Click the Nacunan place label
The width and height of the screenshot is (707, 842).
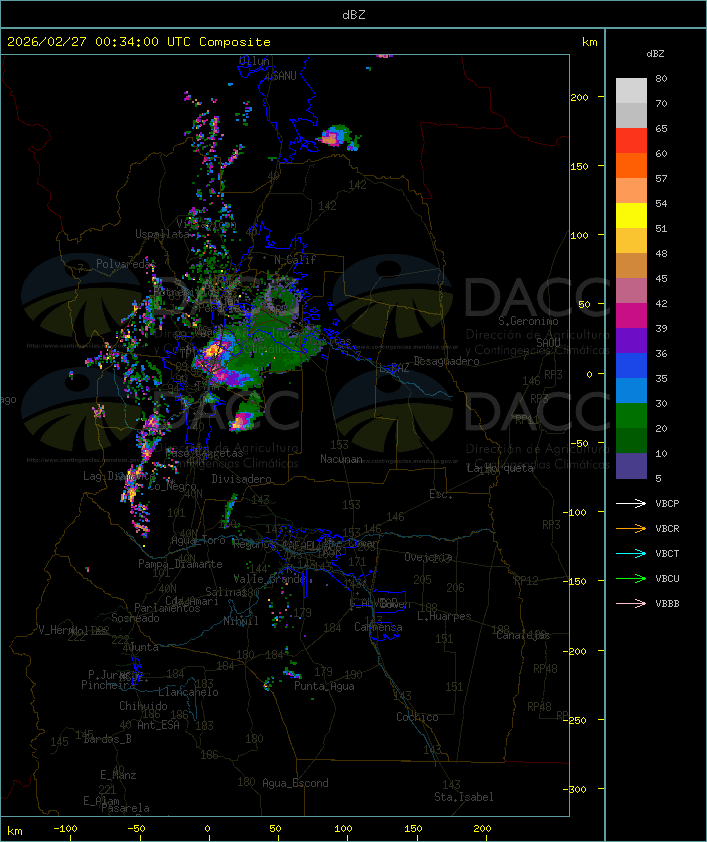(341, 459)
